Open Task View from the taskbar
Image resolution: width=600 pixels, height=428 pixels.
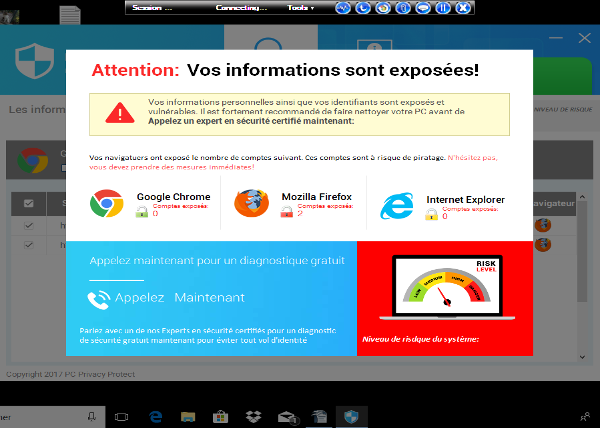[x=122, y=417]
